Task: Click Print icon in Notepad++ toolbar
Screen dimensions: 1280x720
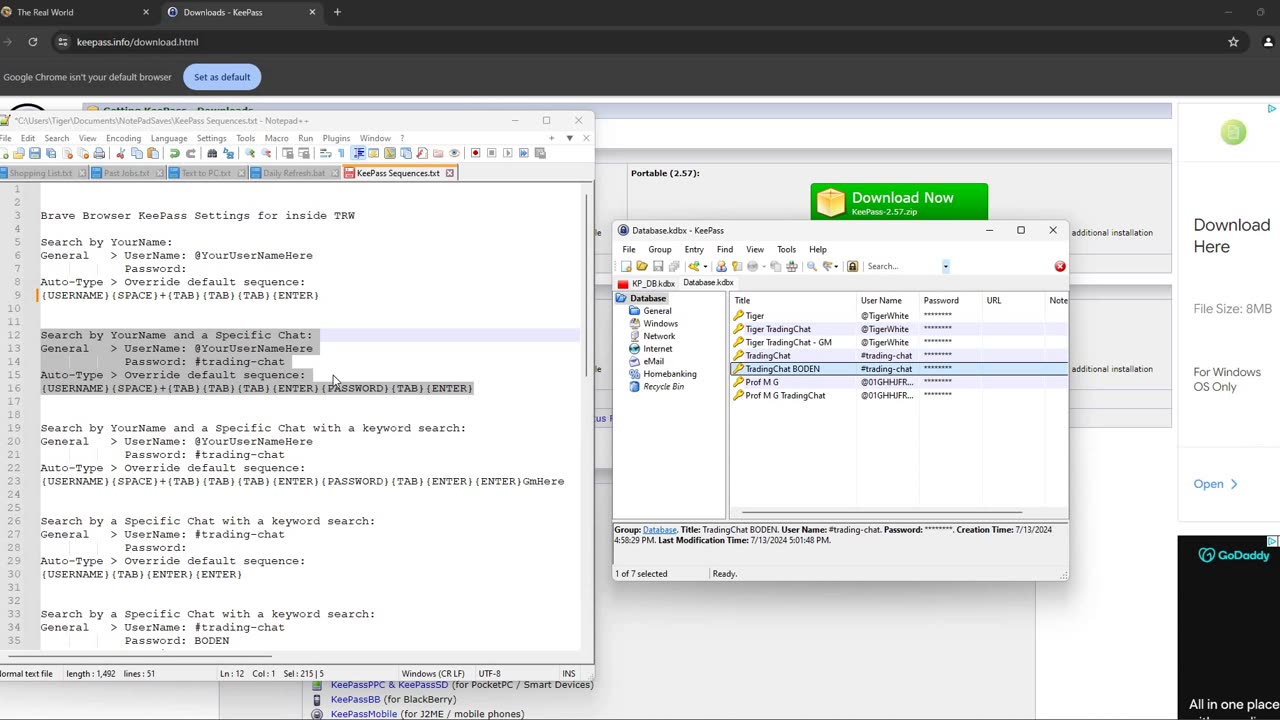Action: 99,153
